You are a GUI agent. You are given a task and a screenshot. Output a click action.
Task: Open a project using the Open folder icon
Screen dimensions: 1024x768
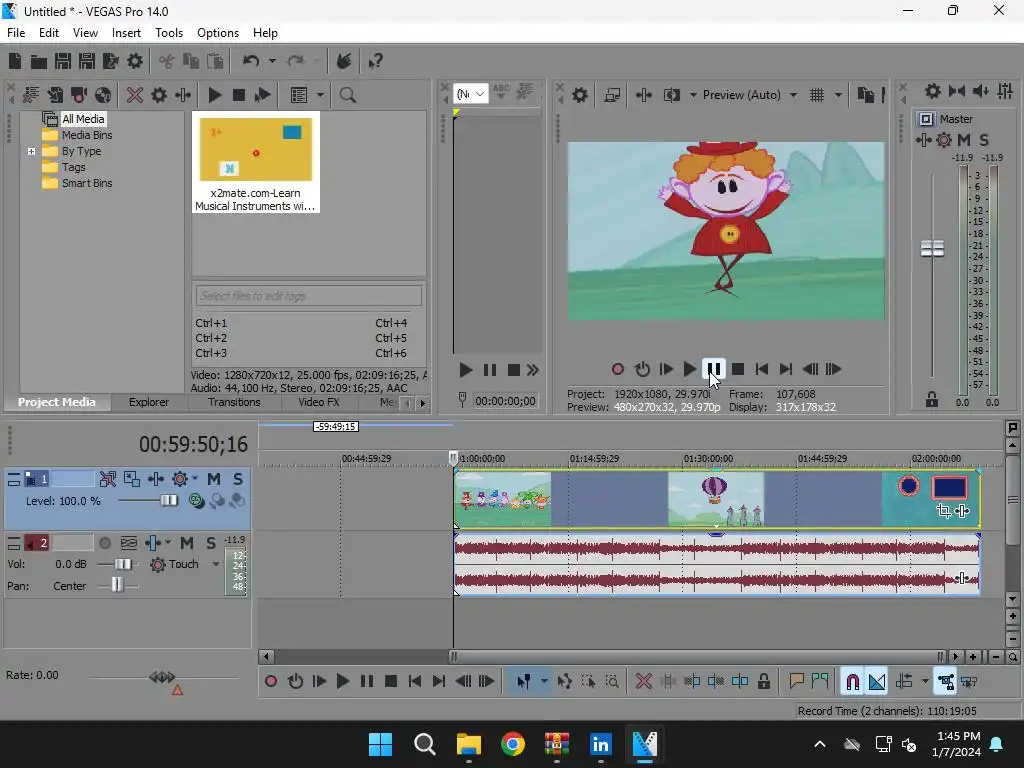pyautogui.click(x=39, y=61)
